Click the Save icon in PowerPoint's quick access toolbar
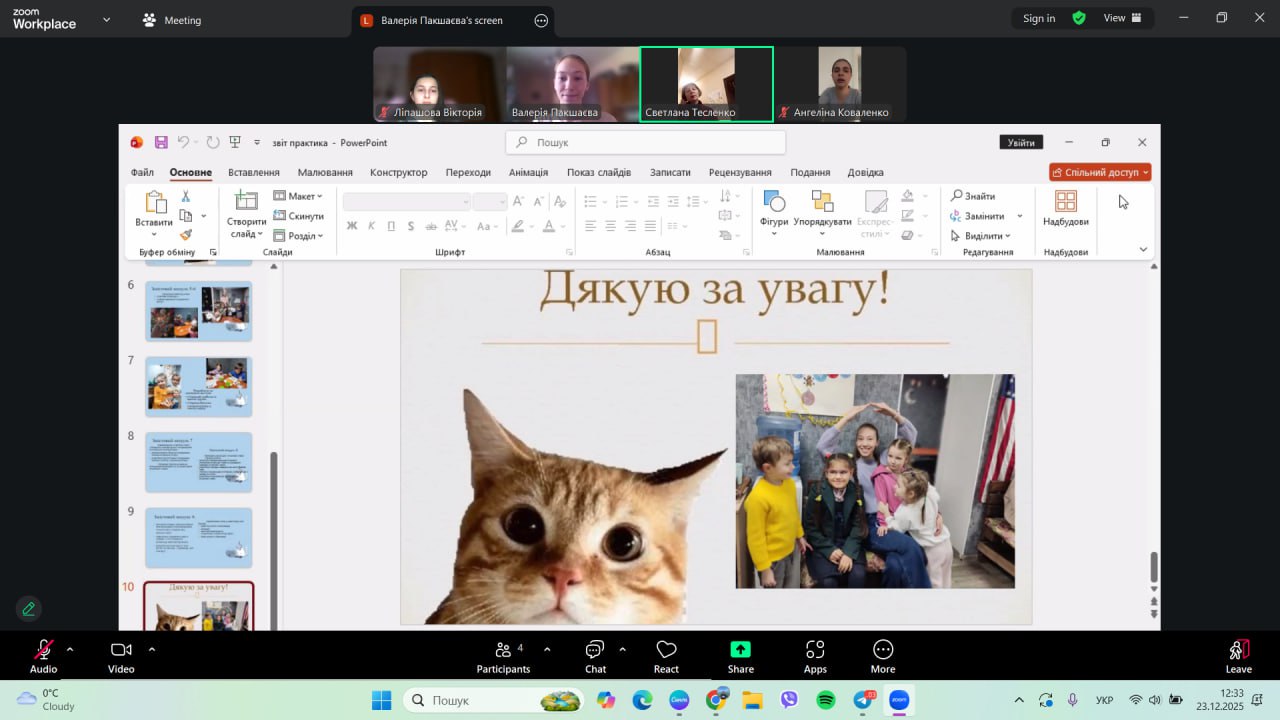 (x=160, y=142)
